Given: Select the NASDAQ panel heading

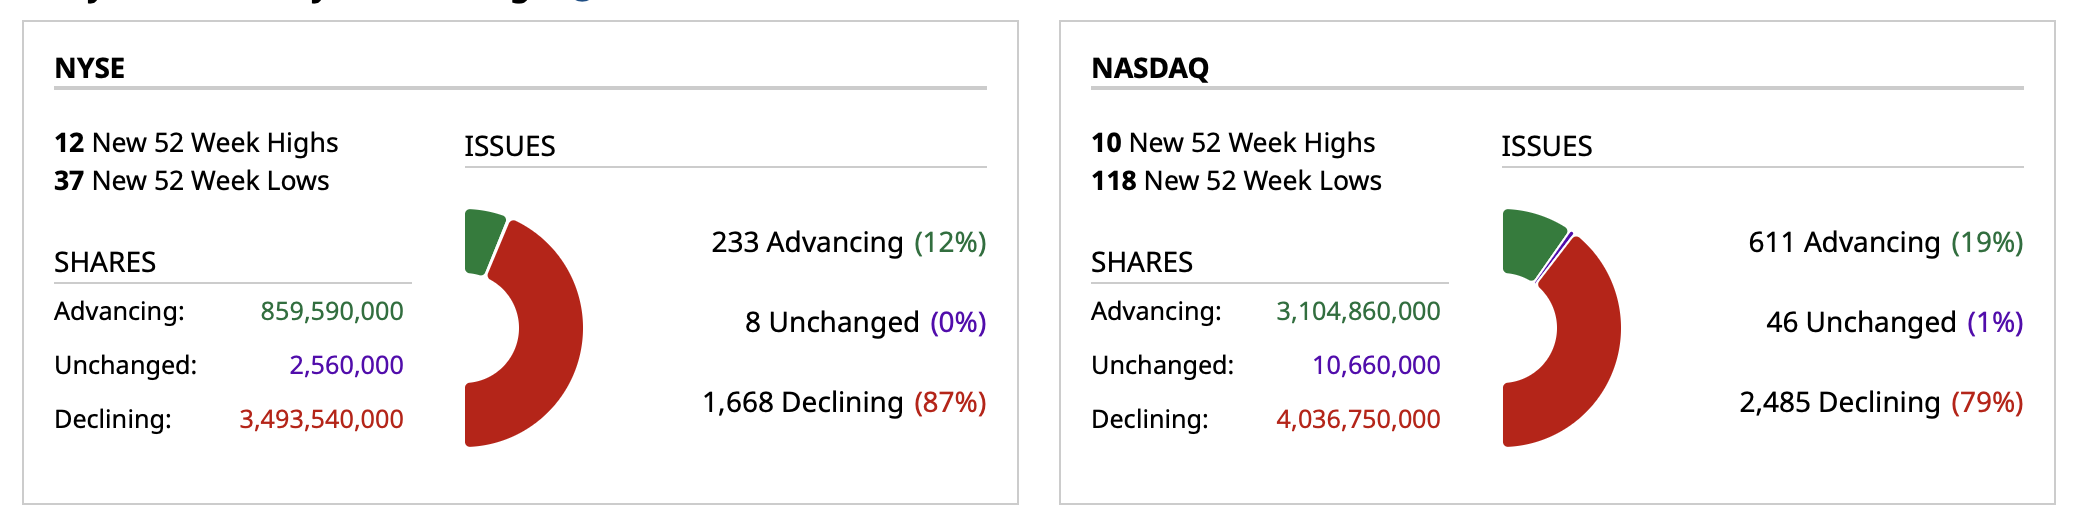Looking at the screenshot, I should [1150, 68].
